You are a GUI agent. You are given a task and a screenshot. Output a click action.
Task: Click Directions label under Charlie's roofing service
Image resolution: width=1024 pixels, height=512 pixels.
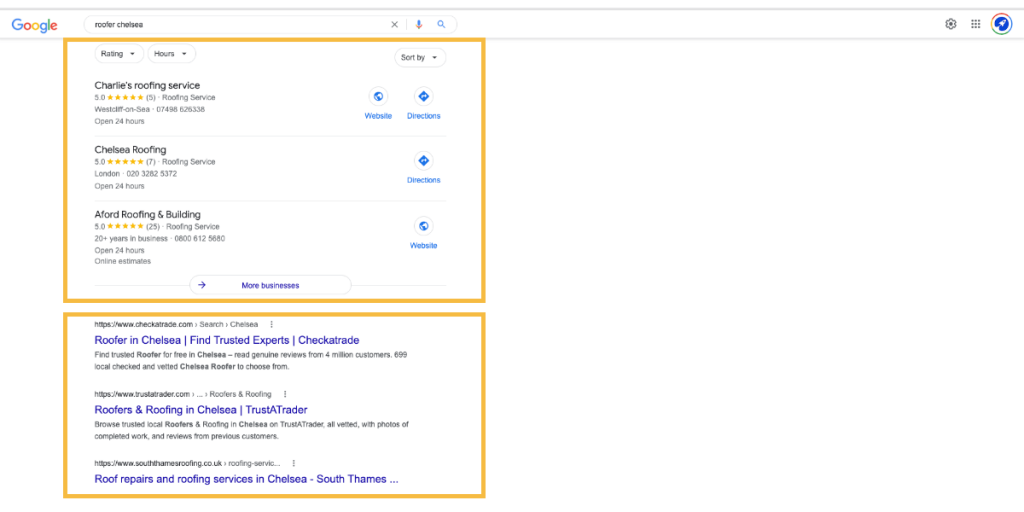424,116
